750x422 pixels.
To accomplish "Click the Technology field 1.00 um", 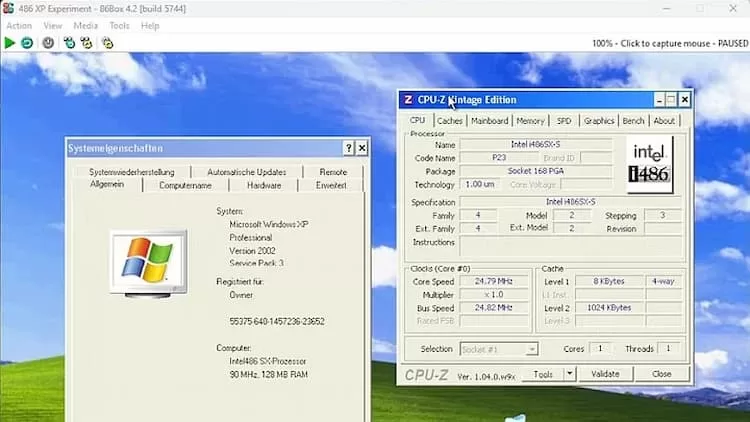I will 480,184.
